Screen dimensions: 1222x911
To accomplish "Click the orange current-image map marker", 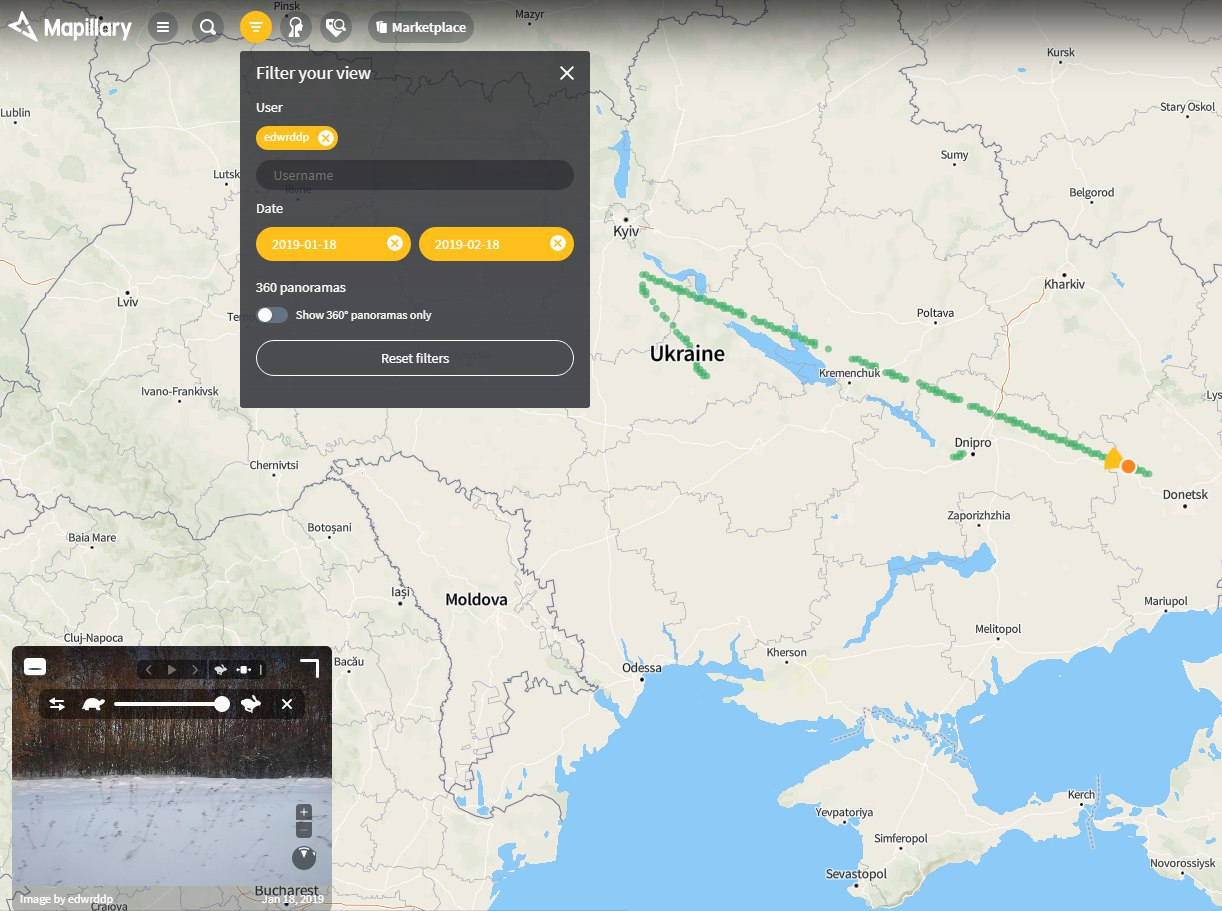I will (1128, 466).
